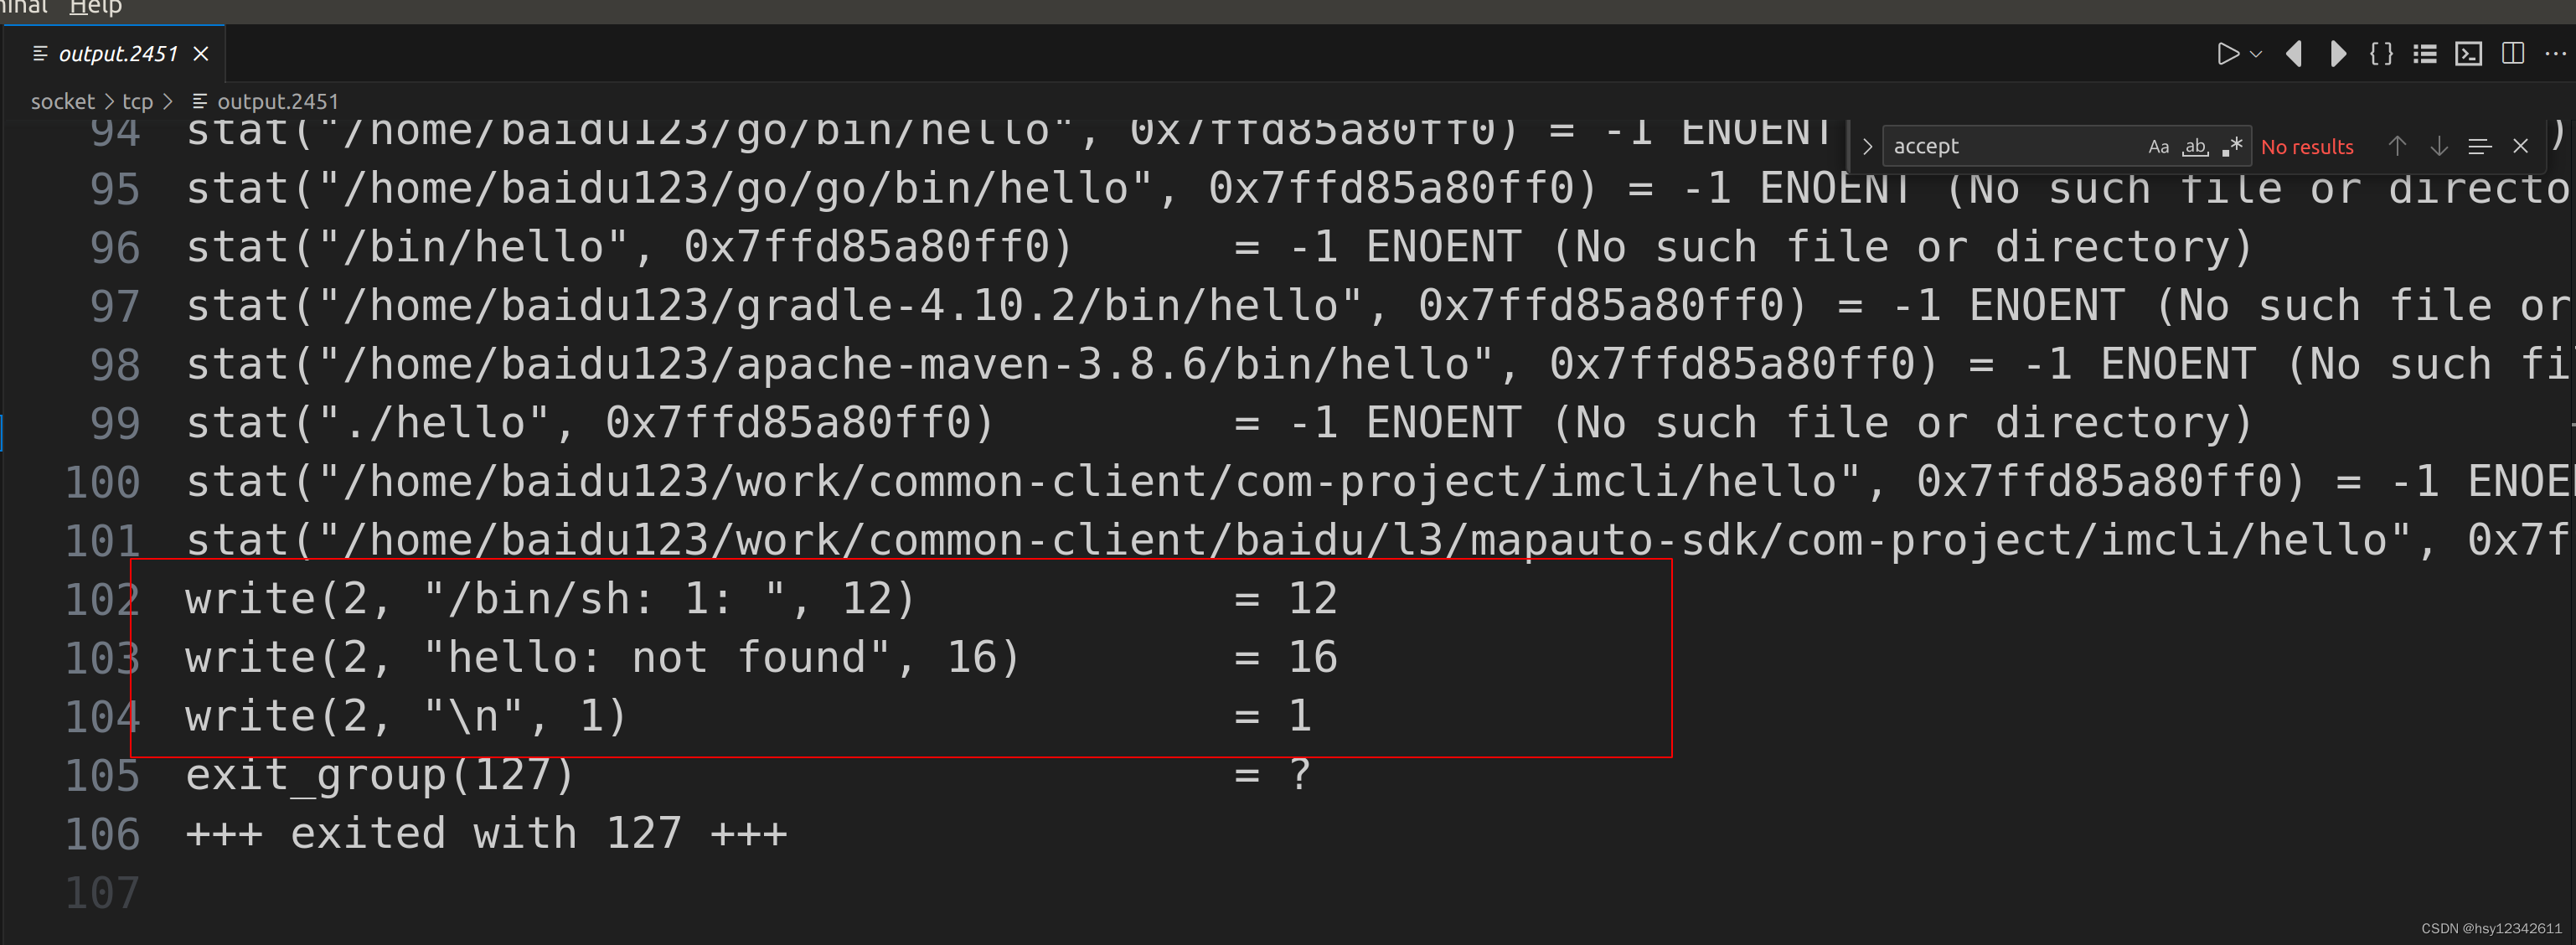Jump to next match arrow
The image size is (2576, 945).
[x=2439, y=147]
